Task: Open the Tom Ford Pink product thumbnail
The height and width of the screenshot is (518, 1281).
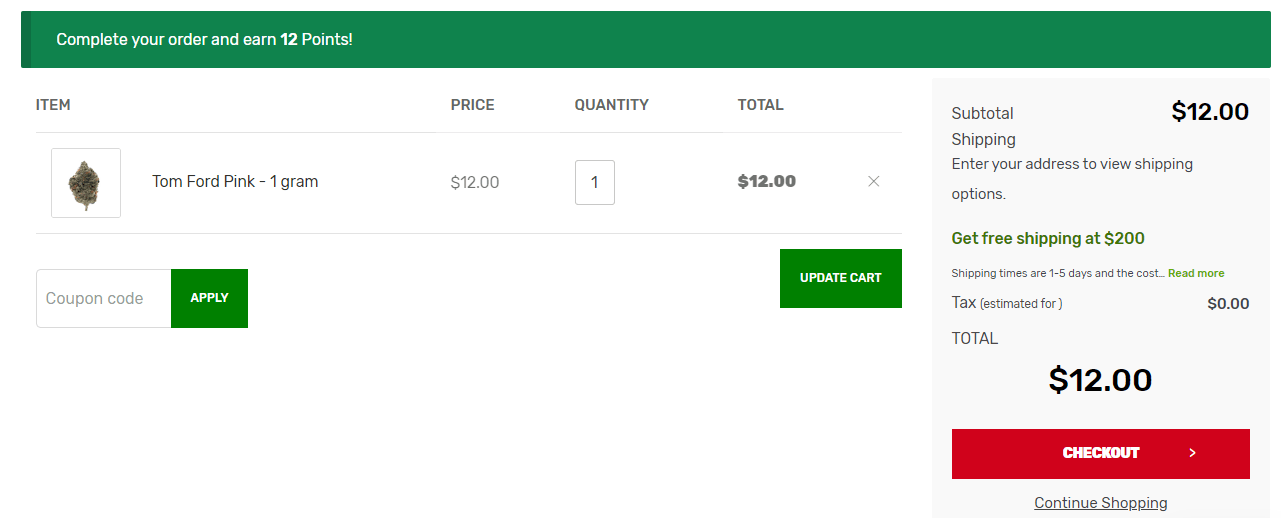Action: tap(86, 183)
